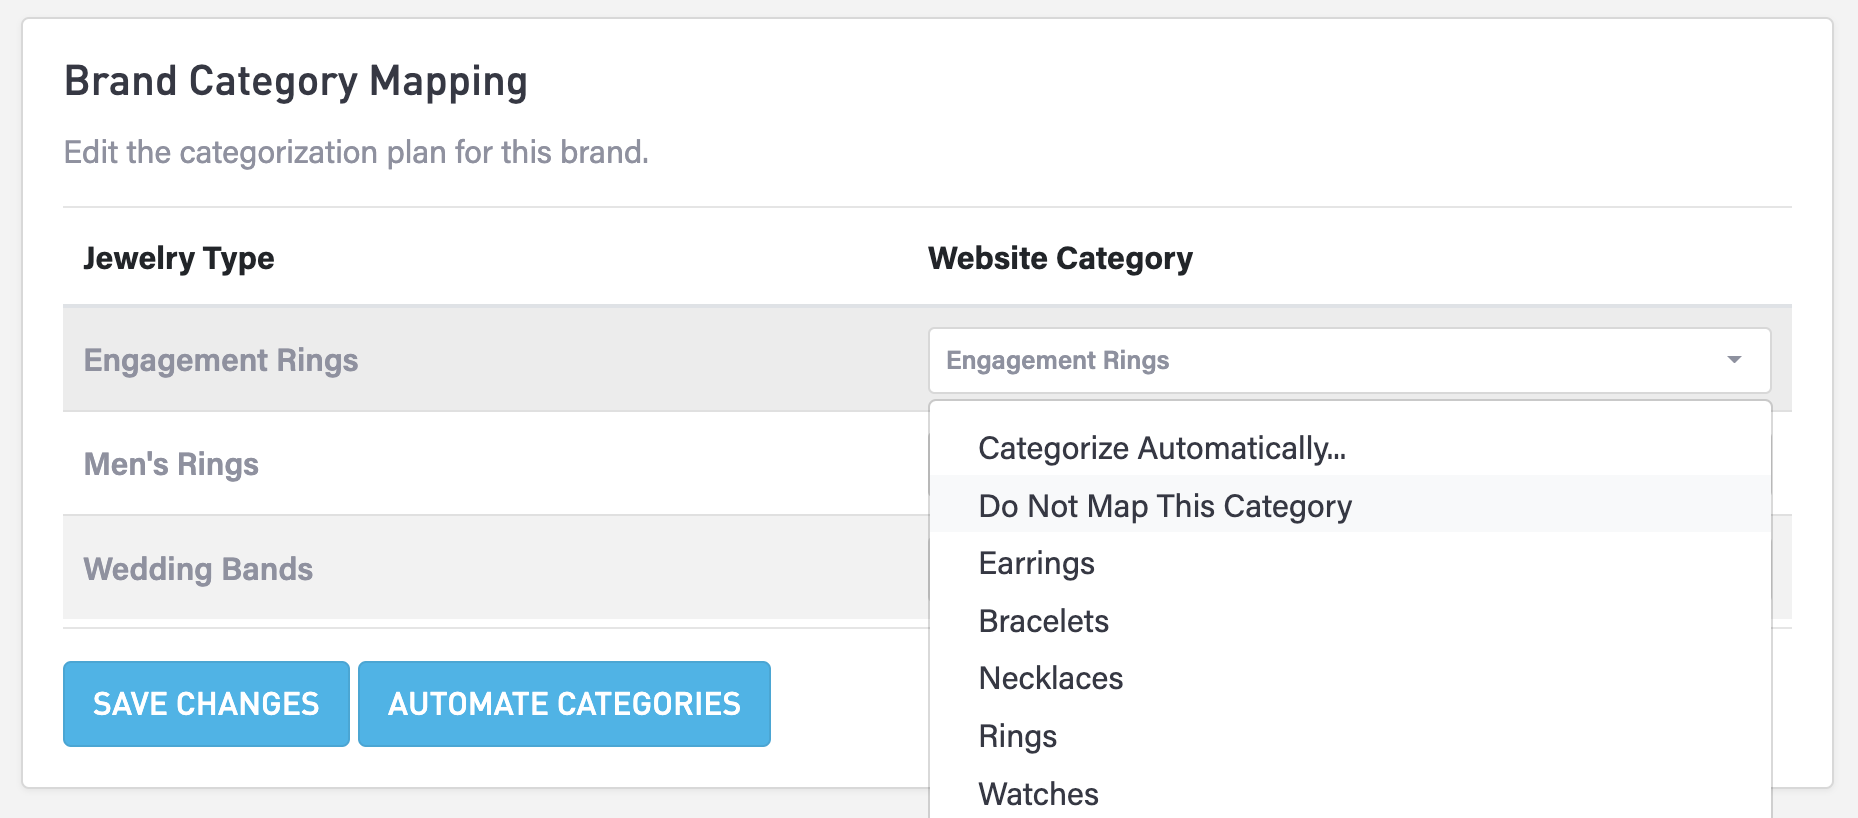Click the Website Category column header
This screenshot has height=818, width=1858.
click(x=1060, y=258)
